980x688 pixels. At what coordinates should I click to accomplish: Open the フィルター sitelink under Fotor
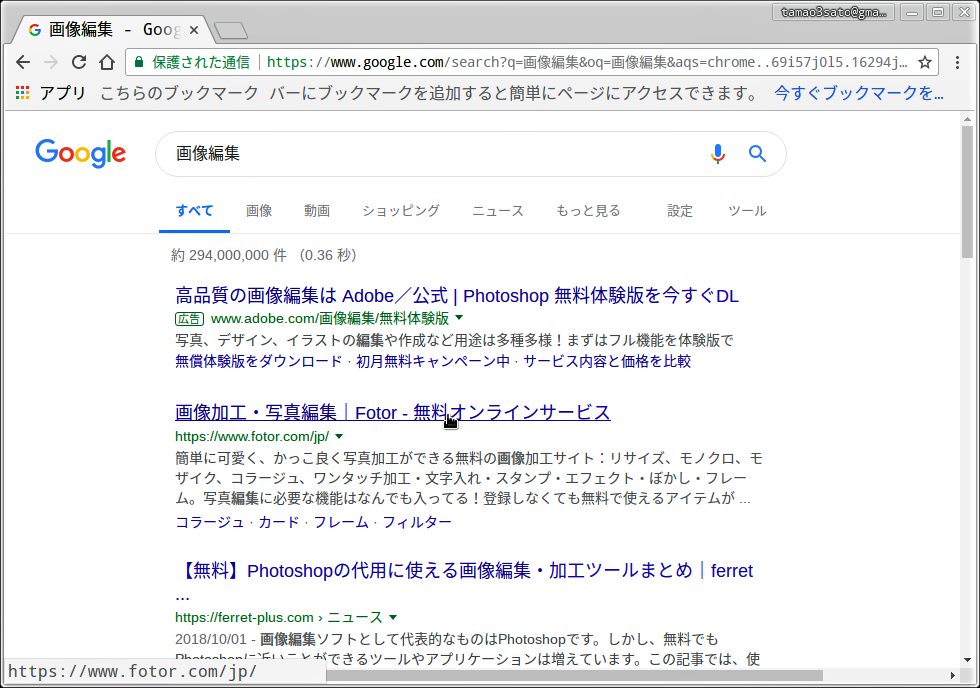(417, 522)
